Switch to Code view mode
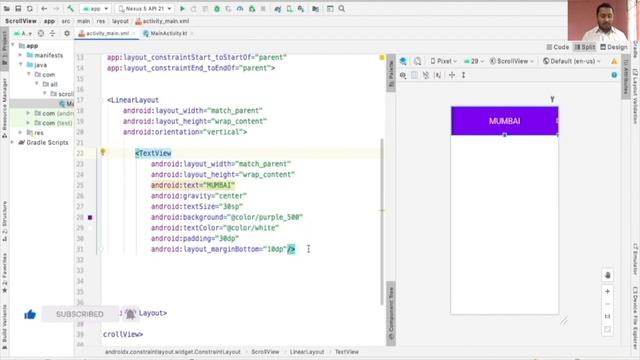The image size is (640, 360). tap(558, 47)
